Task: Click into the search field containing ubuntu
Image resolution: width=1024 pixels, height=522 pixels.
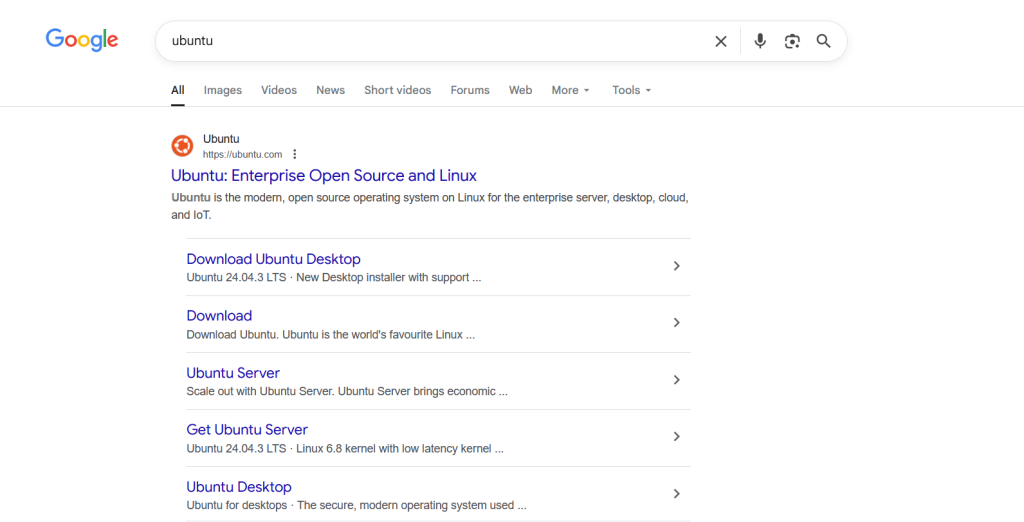Action: pyautogui.click(x=430, y=41)
